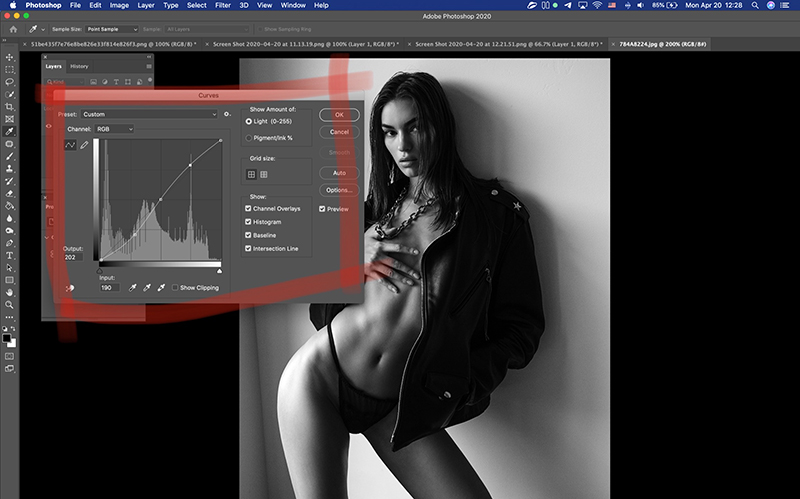Uncheck Histogram checkbox
This screenshot has height=499, width=800.
coord(248,221)
